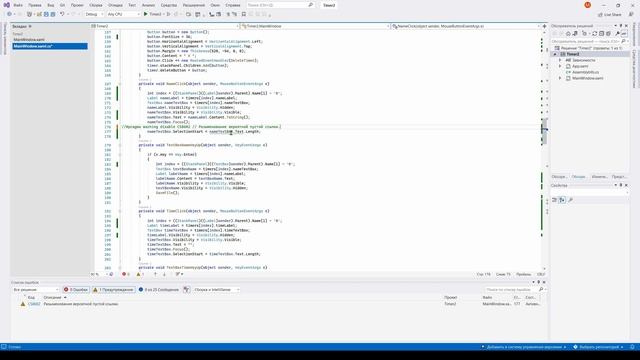
Task: Expand the Зависимости node
Action: pos(560,60)
